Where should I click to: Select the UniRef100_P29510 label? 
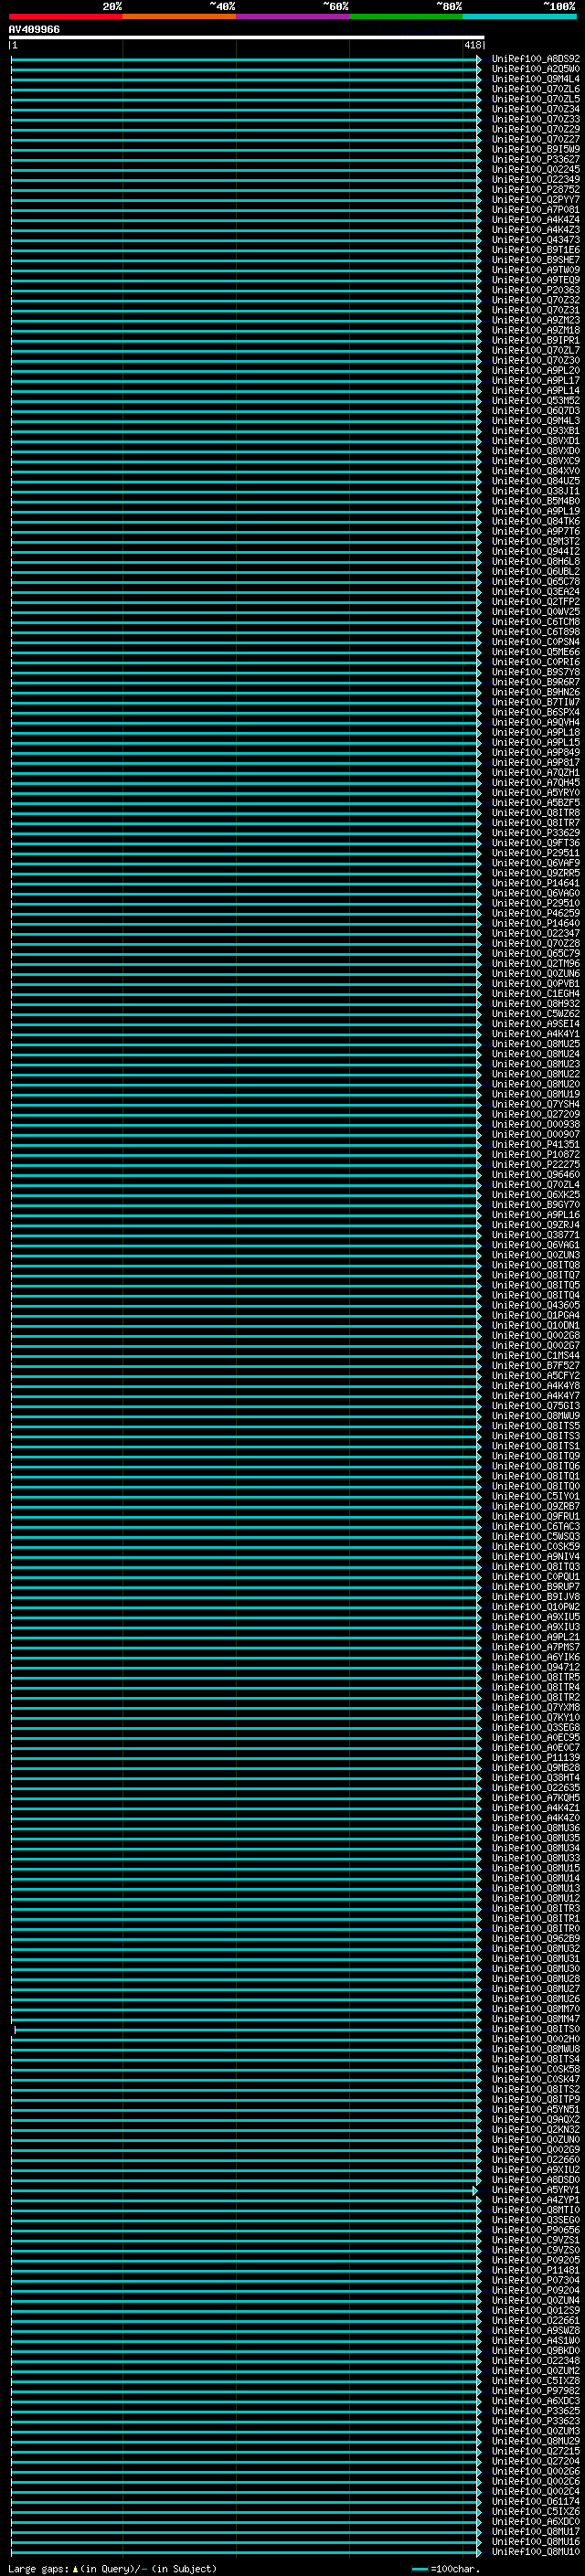(535, 903)
